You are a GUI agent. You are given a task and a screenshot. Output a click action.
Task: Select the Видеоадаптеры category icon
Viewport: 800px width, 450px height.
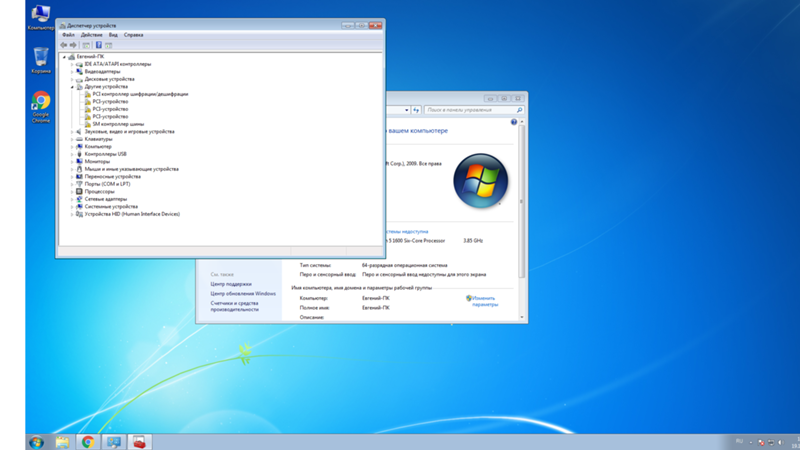pos(79,71)
